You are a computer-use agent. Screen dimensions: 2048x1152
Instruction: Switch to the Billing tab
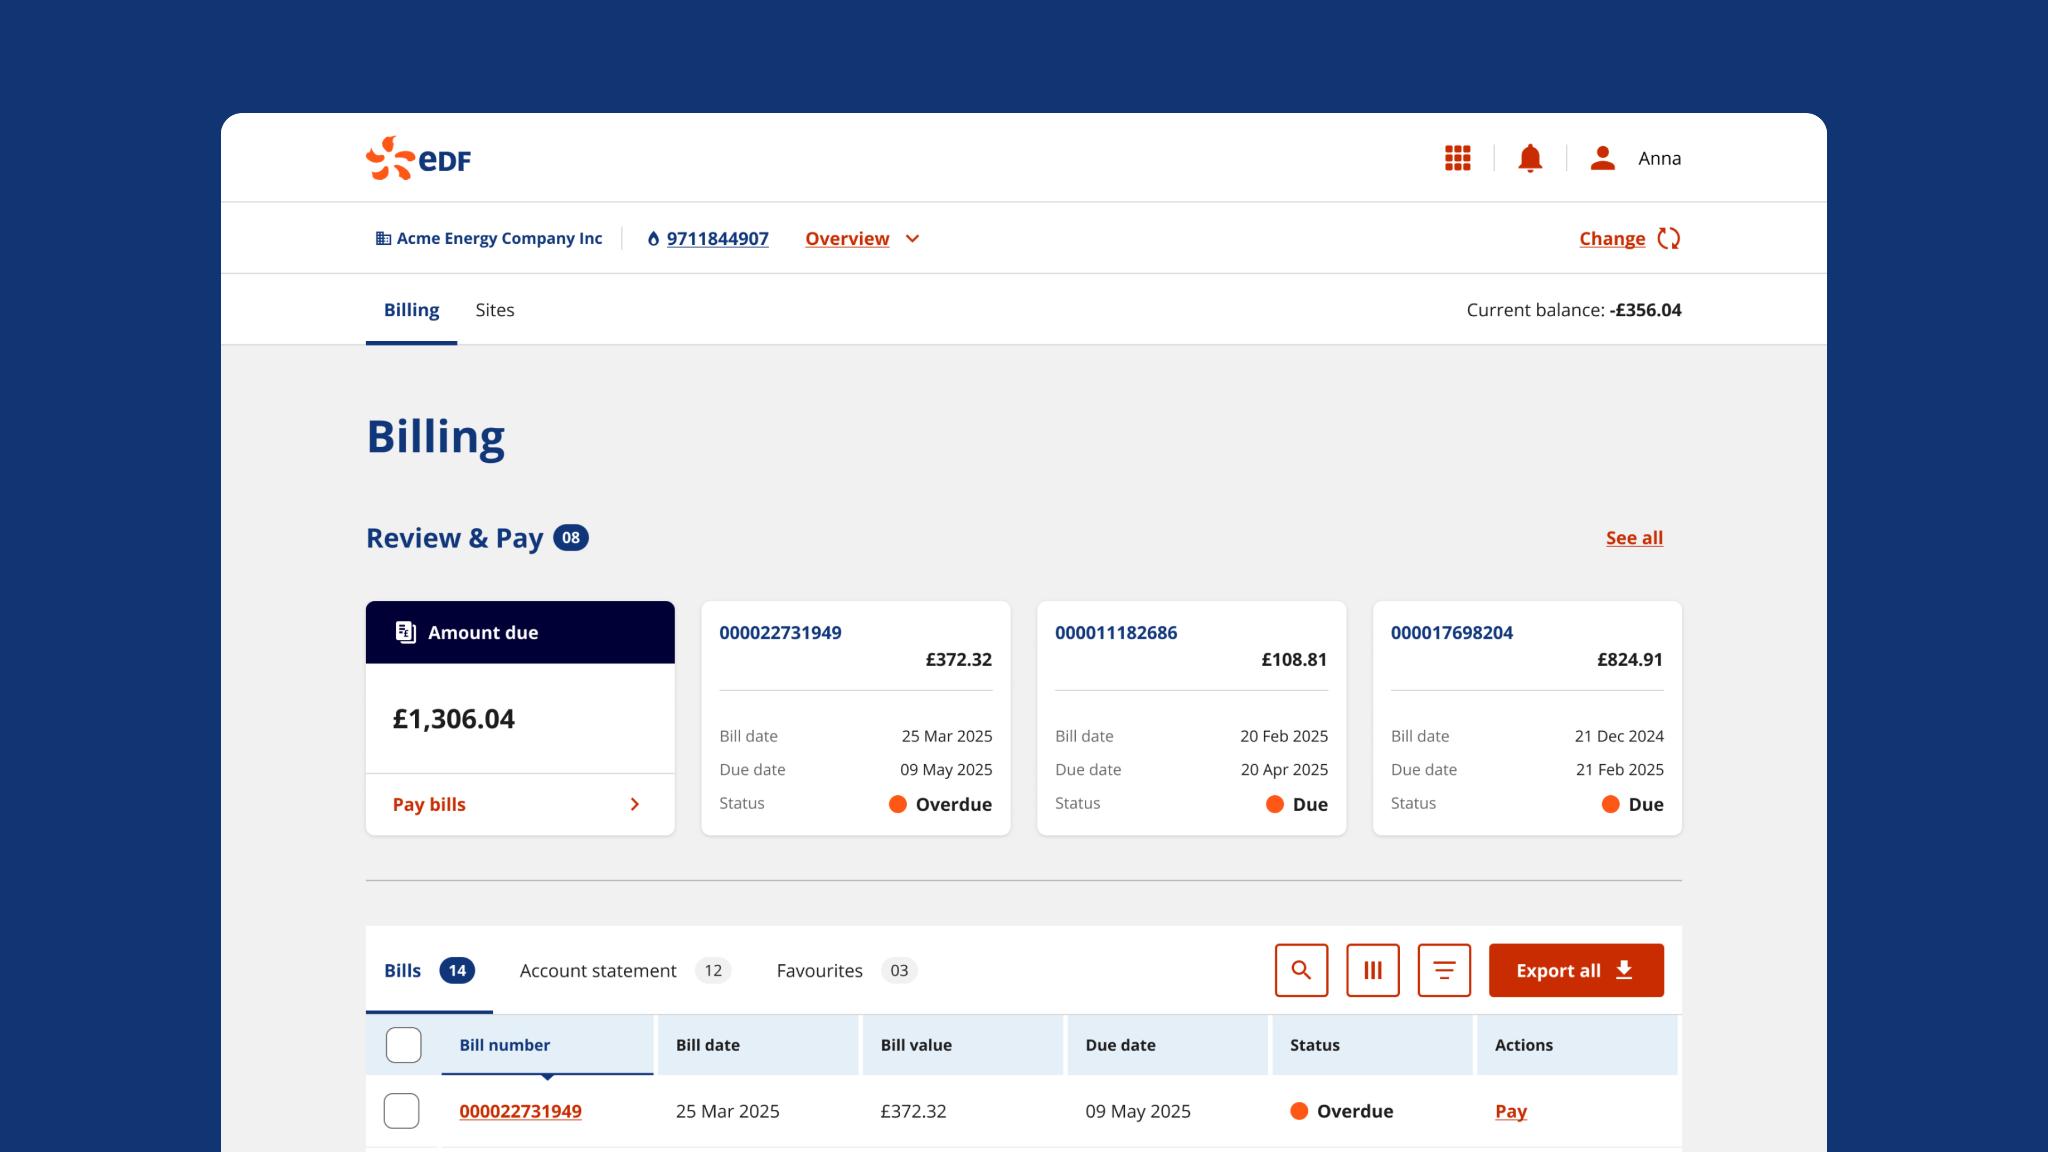click(x=411, y=310)
